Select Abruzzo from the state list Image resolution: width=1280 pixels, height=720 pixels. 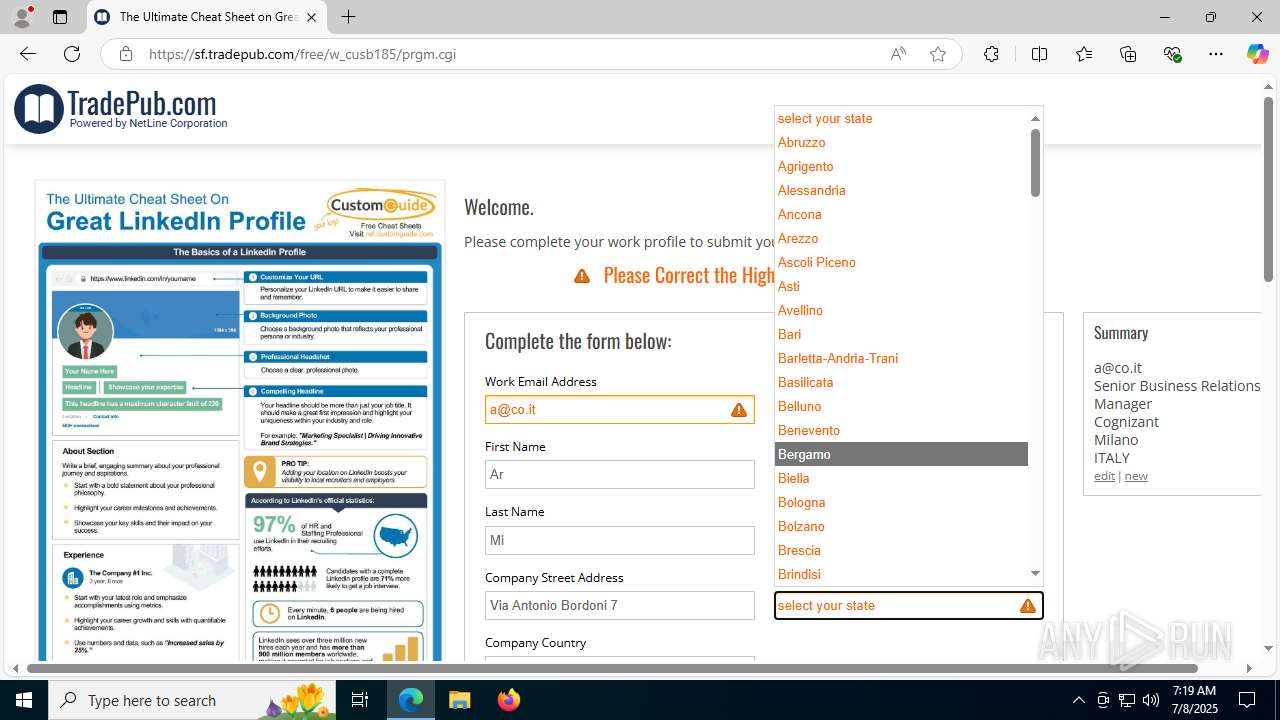click(901, 142)
